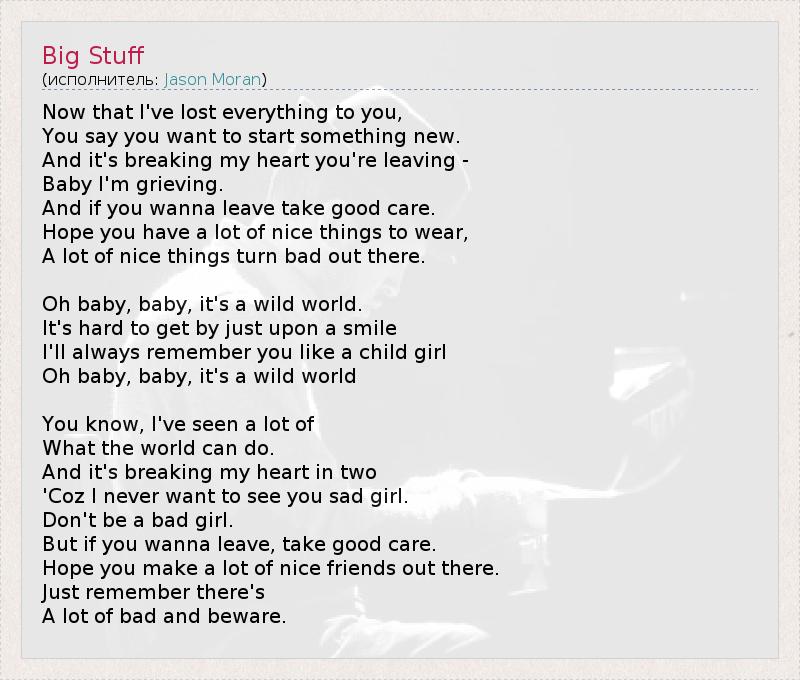The image size is (800, 680).
Task: Select the line about nice things to wear
Action: 255,232
